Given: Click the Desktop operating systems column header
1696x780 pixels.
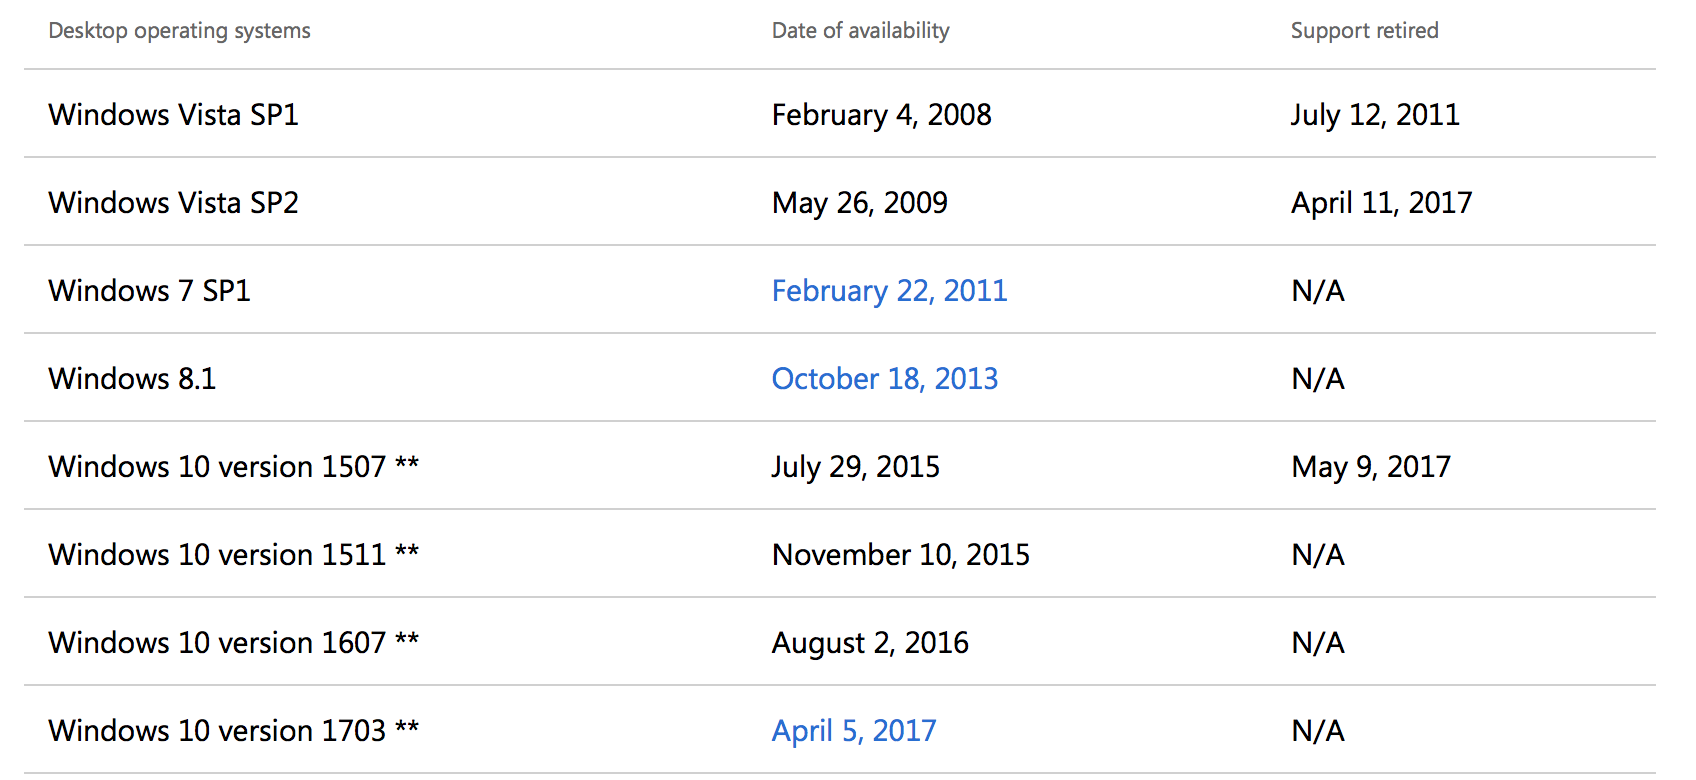Looking at the screenshot, I should pos(179,31).
